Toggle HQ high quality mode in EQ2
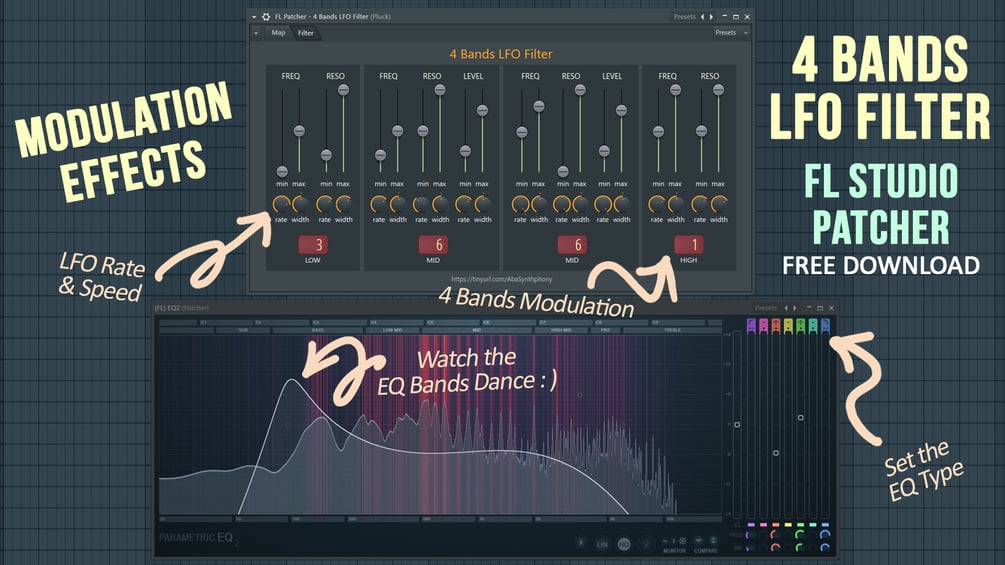 (x=624, y=544)
